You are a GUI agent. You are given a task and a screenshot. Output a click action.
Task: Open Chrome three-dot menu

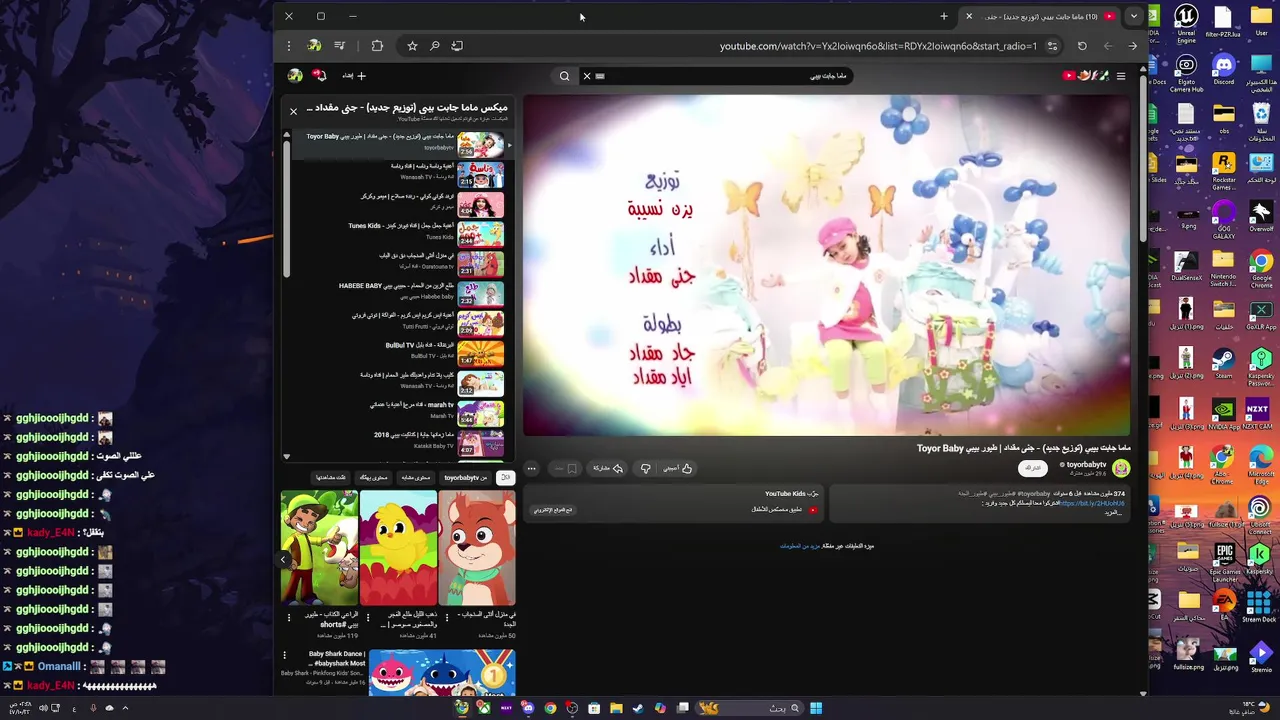(x=289, y=46)
